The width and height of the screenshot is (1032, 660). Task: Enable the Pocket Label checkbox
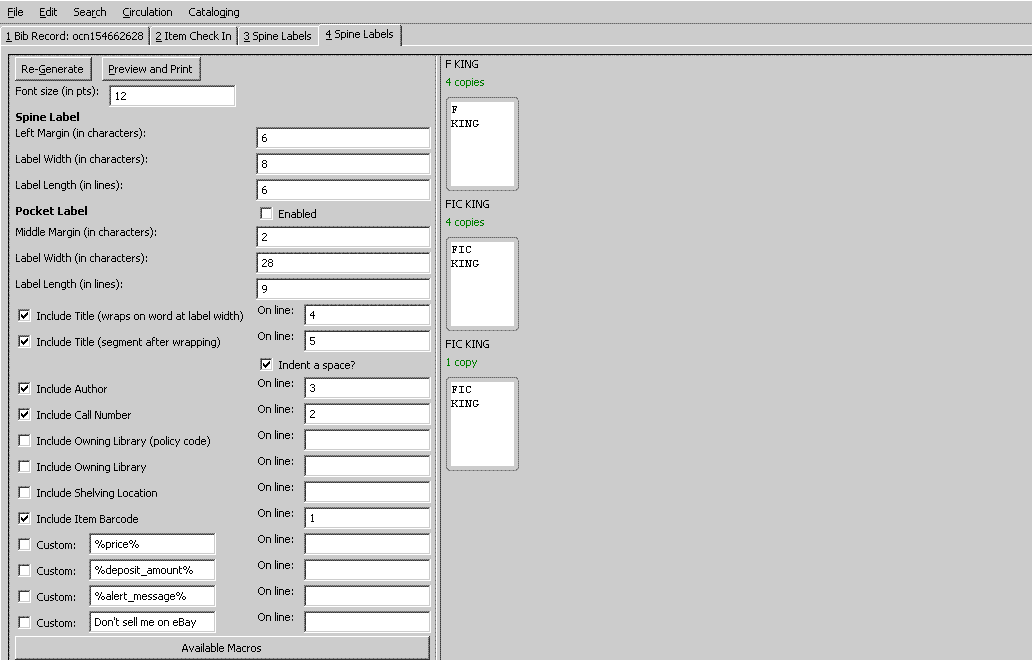pyautogui.click(x=266, y=214)
